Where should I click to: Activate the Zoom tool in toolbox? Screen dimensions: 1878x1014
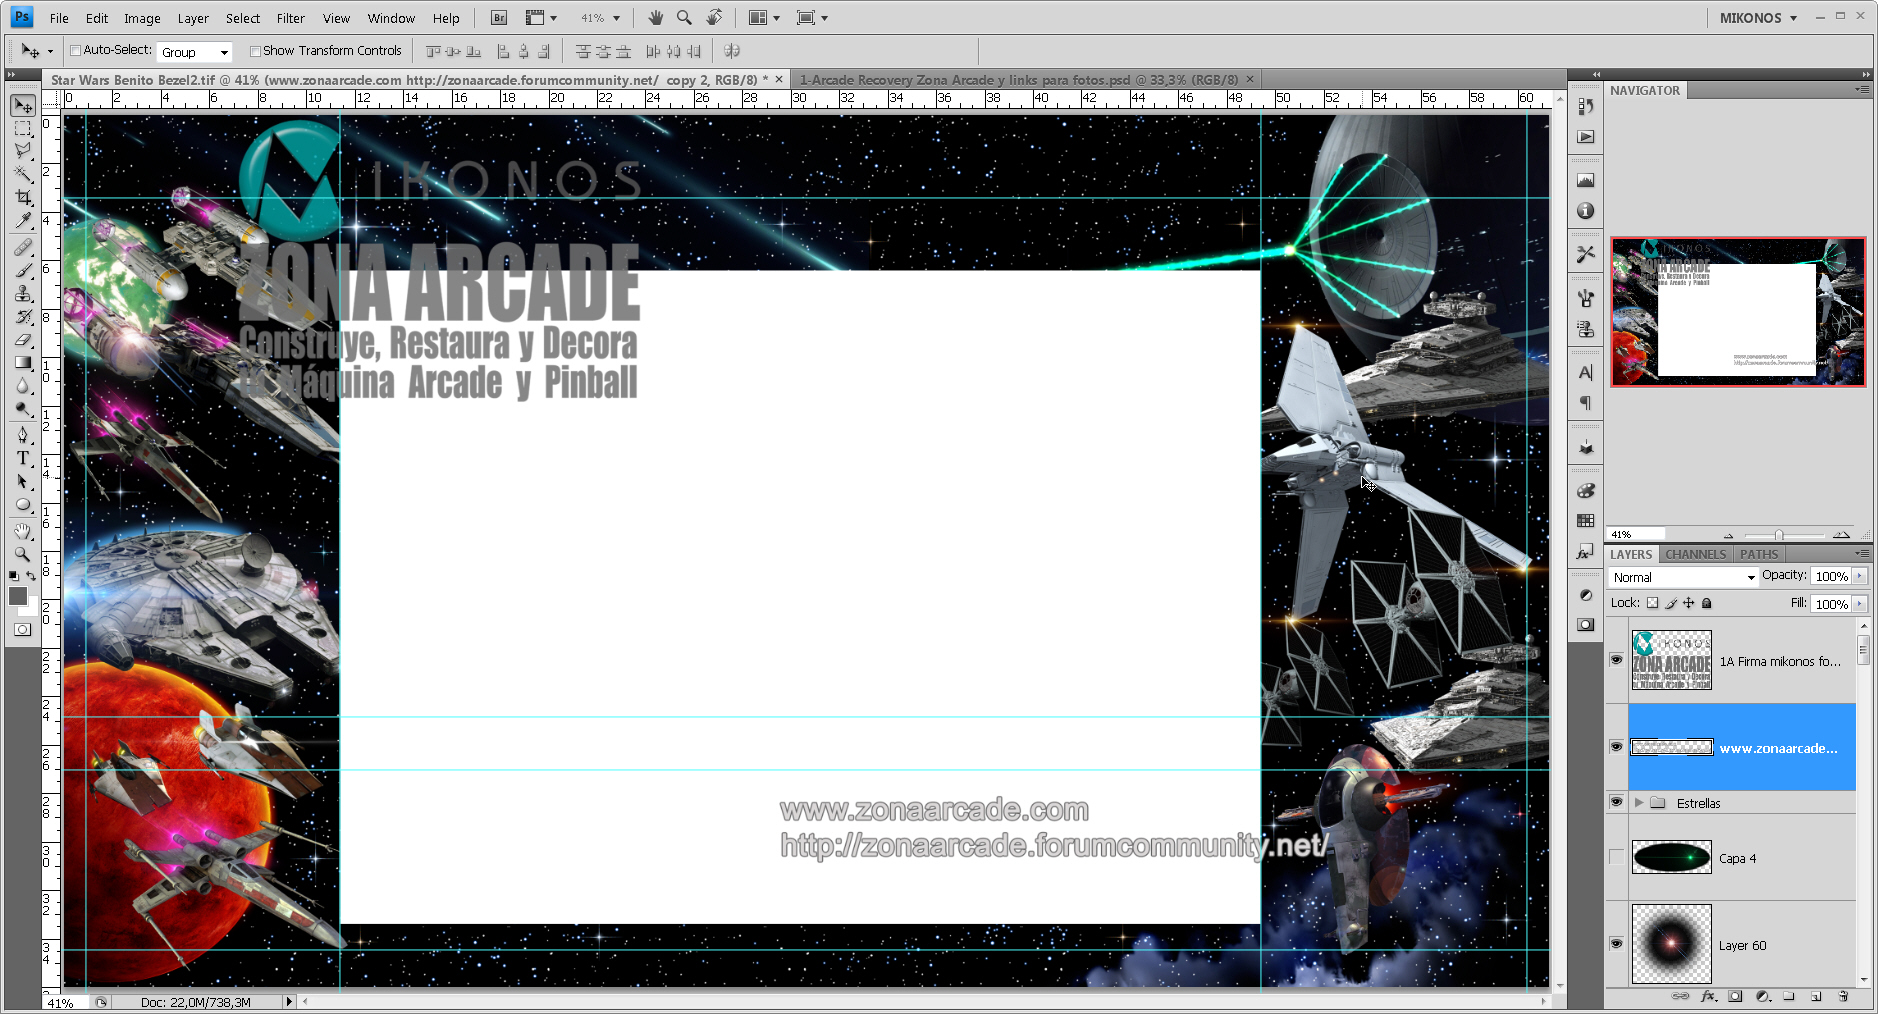23,554
